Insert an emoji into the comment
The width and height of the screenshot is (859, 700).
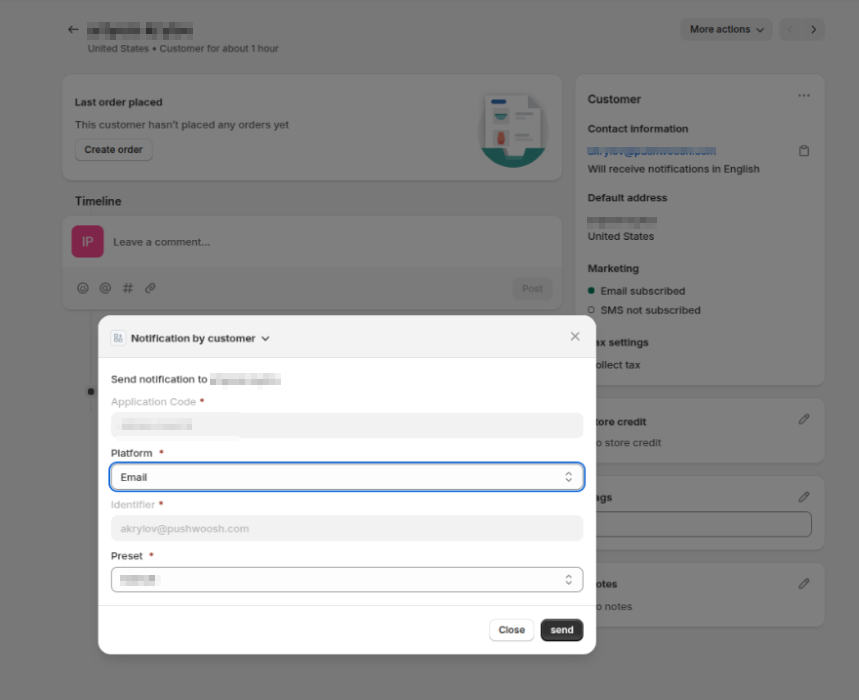83,288
